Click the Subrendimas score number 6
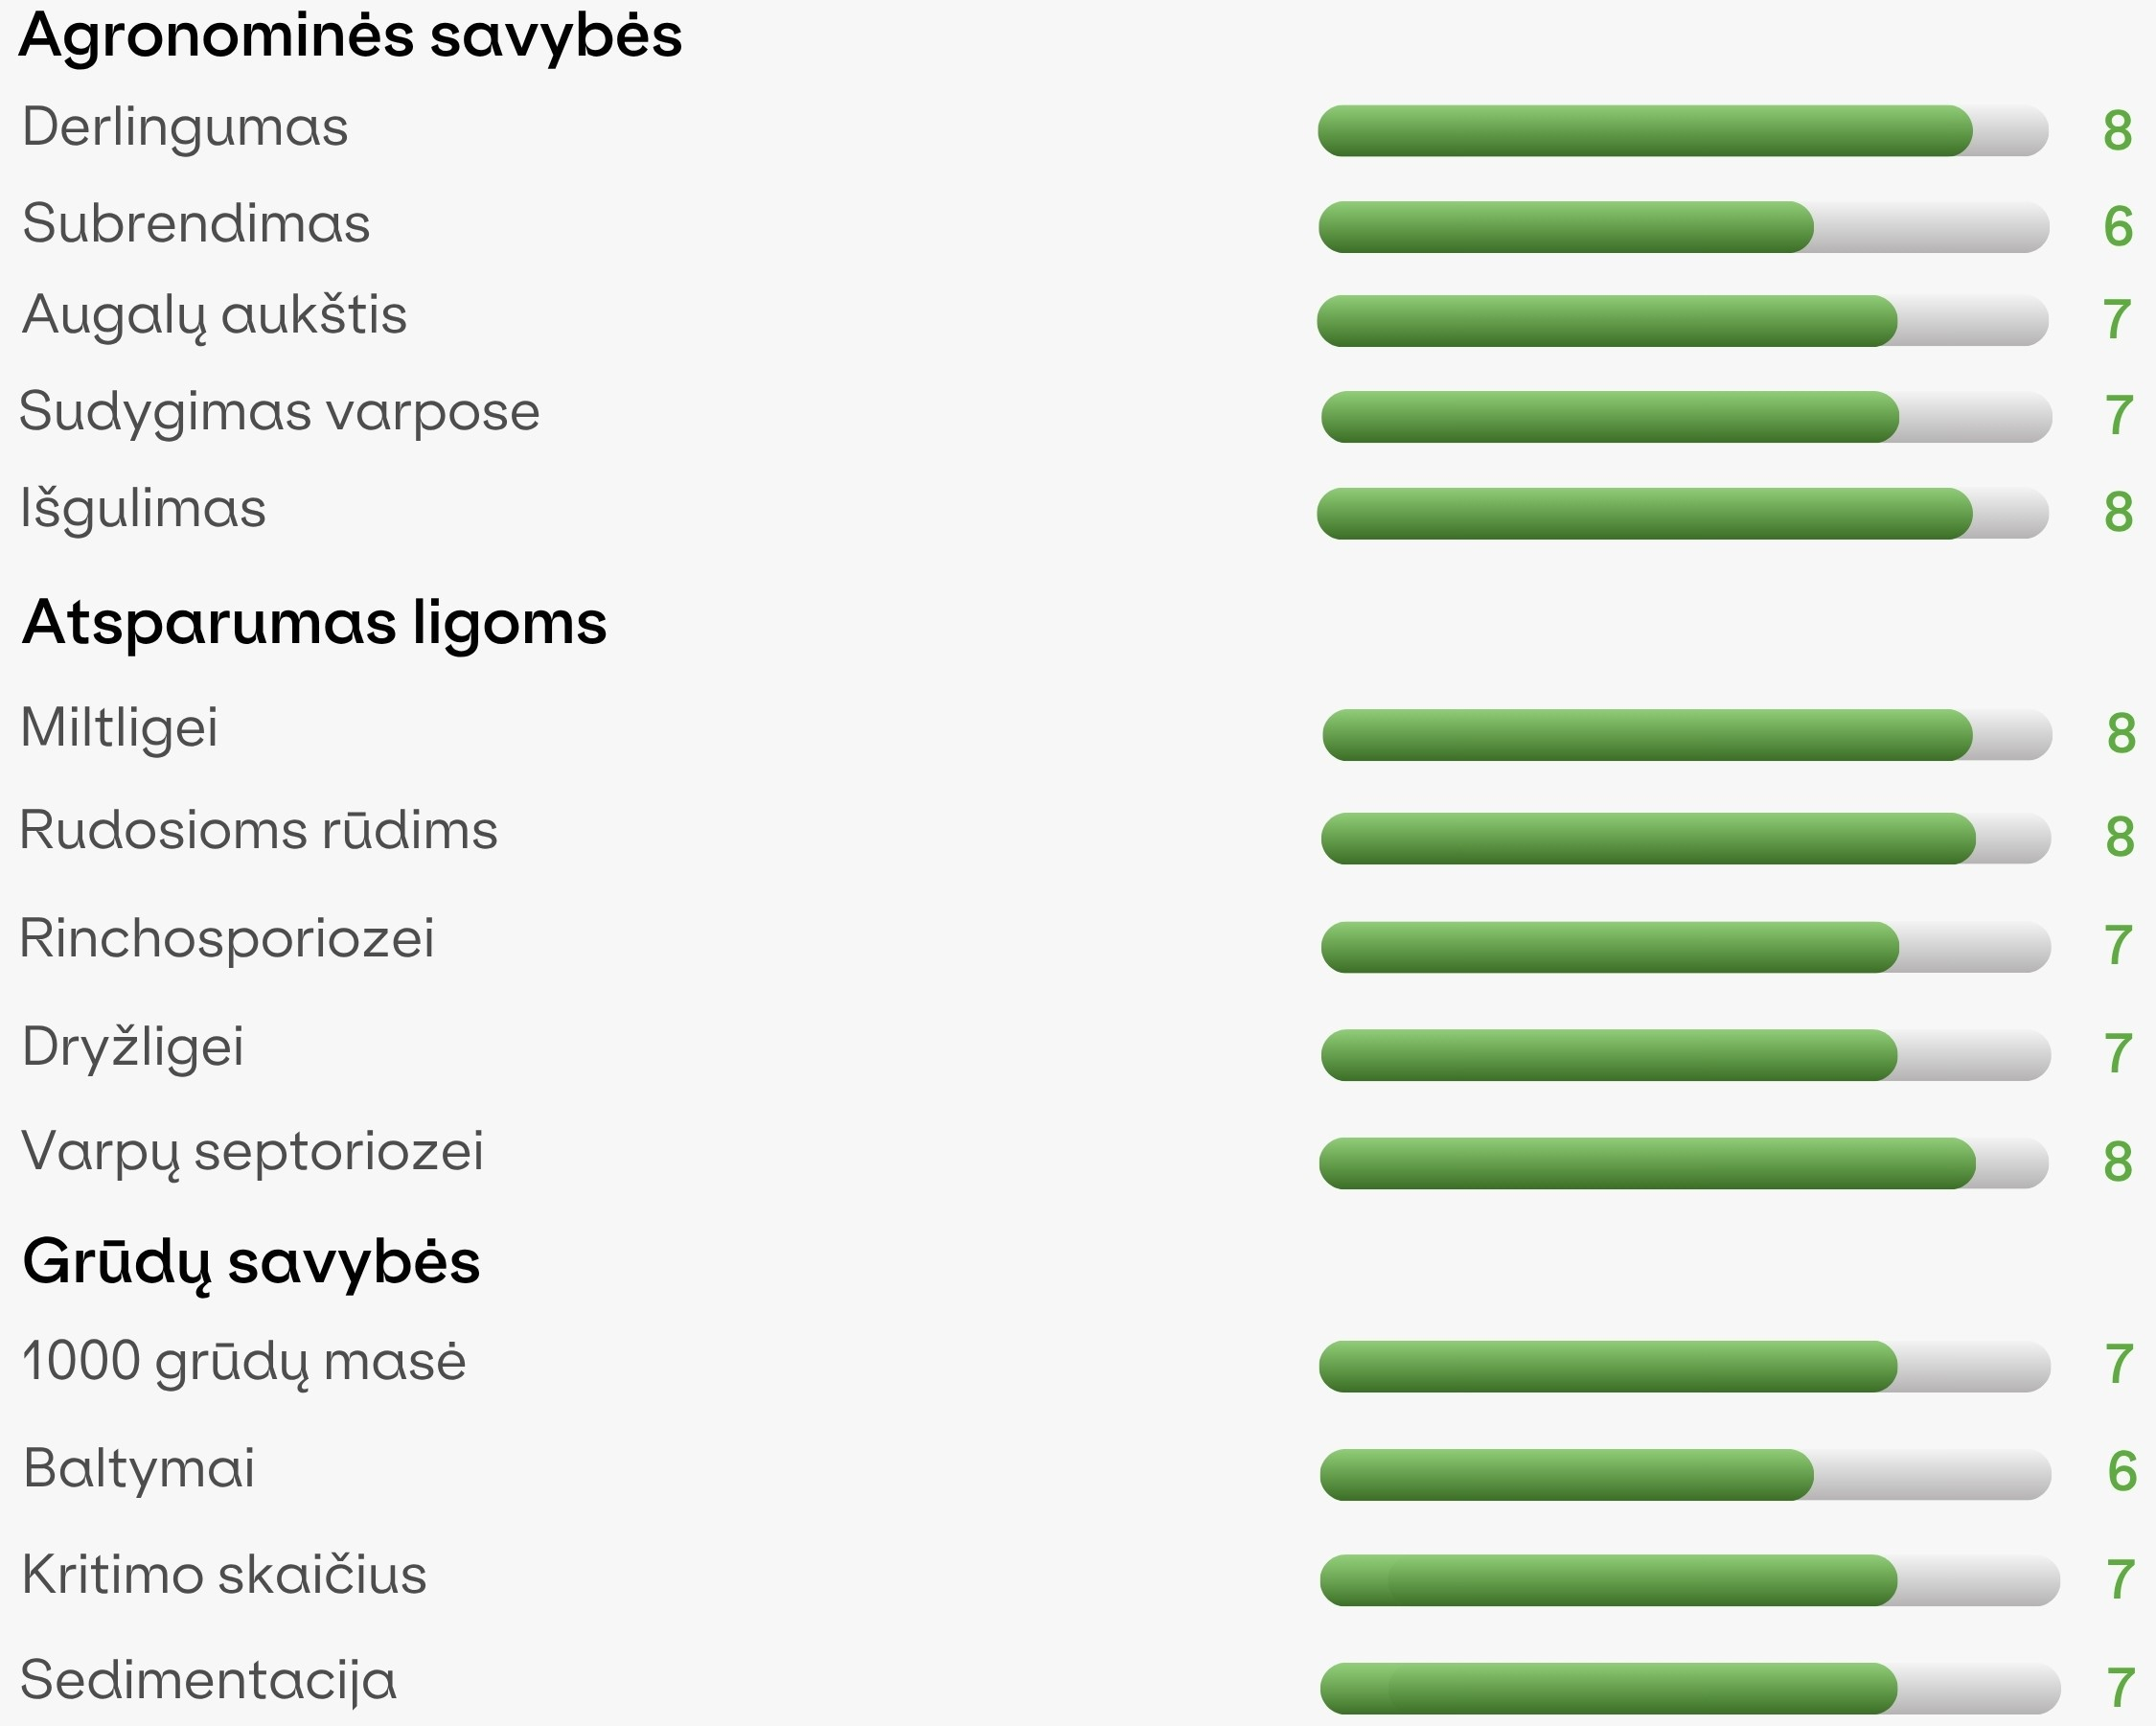This screenshot has height=1726, width=2156. [x=2118, y=226]
